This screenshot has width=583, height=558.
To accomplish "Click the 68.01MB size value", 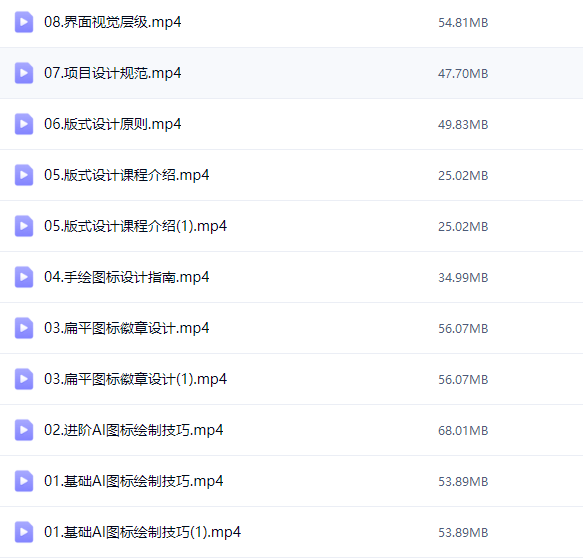I will tap(463, 430).
